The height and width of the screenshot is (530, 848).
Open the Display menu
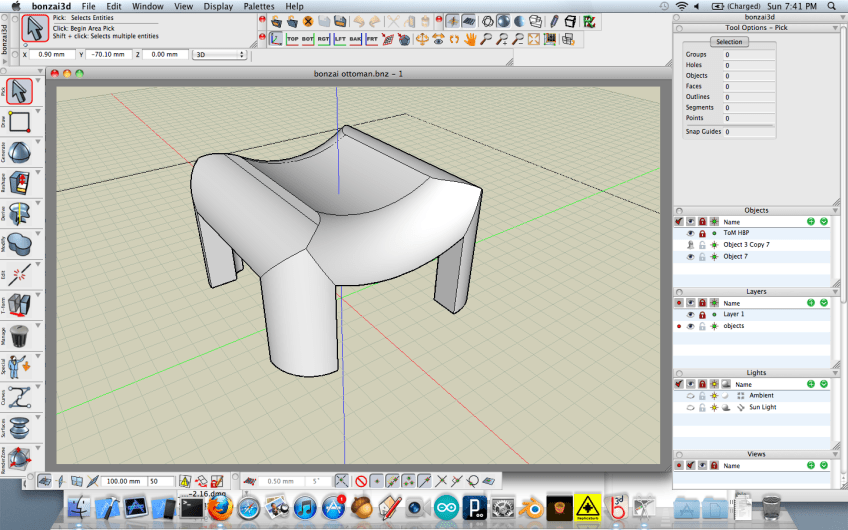tap(218, 6)
